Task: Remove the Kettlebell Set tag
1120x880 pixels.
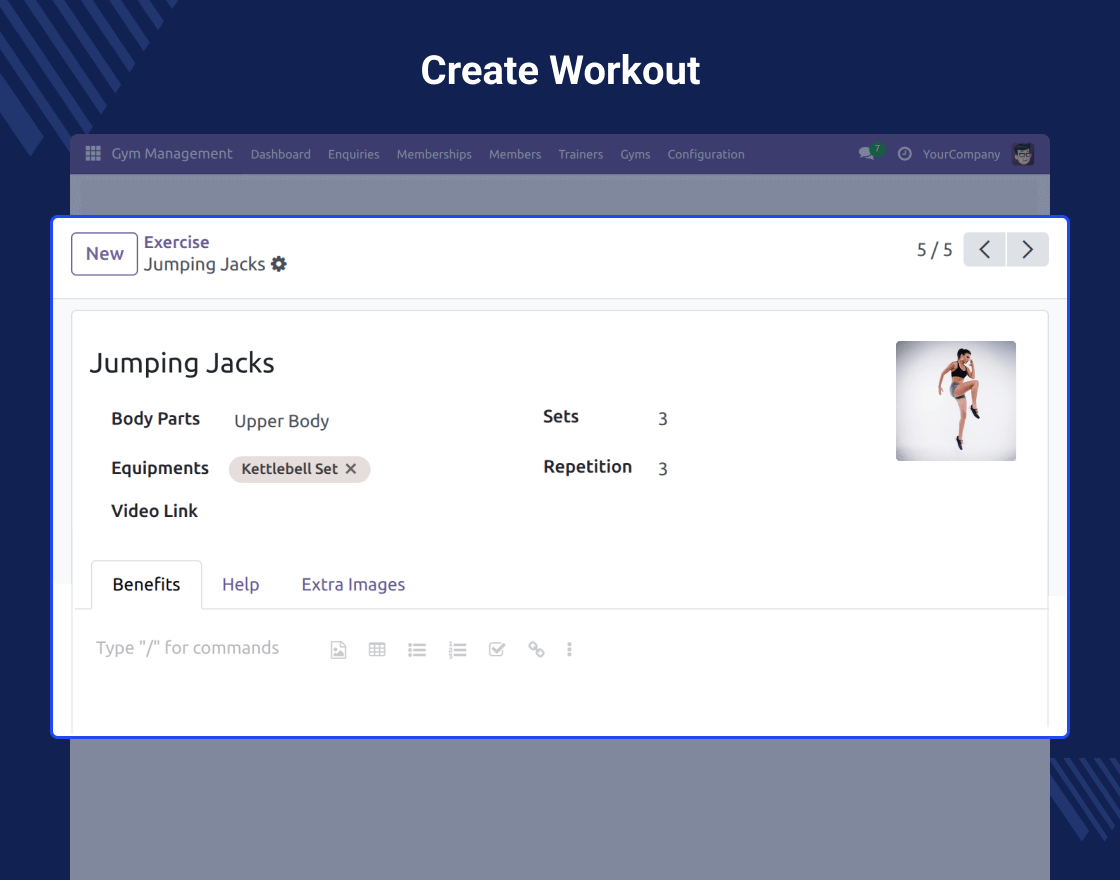Action: tap(351, 469)
